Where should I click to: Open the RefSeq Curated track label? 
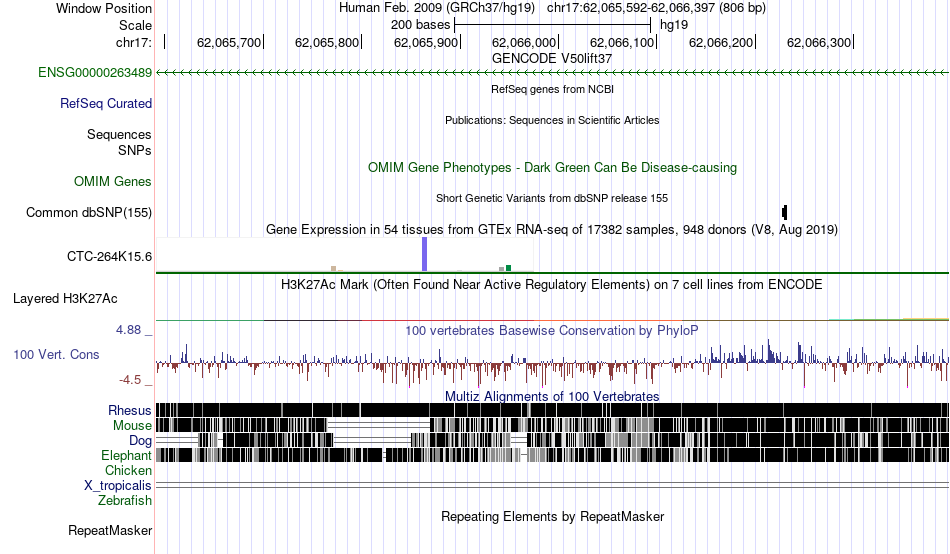tap(106, 104)
